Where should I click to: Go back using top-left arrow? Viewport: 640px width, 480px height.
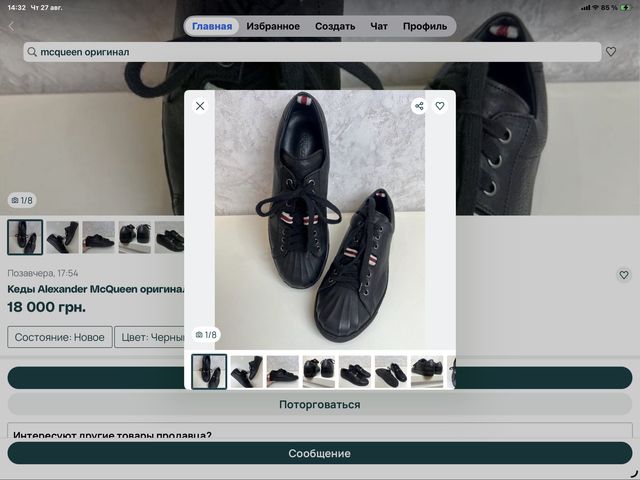pos(11,26)
